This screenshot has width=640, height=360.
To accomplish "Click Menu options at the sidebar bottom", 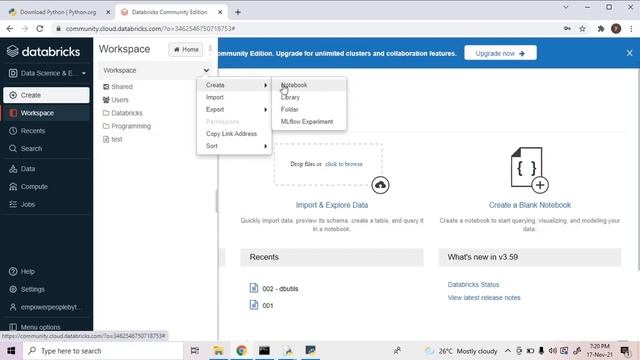I will tap(46, 327).
